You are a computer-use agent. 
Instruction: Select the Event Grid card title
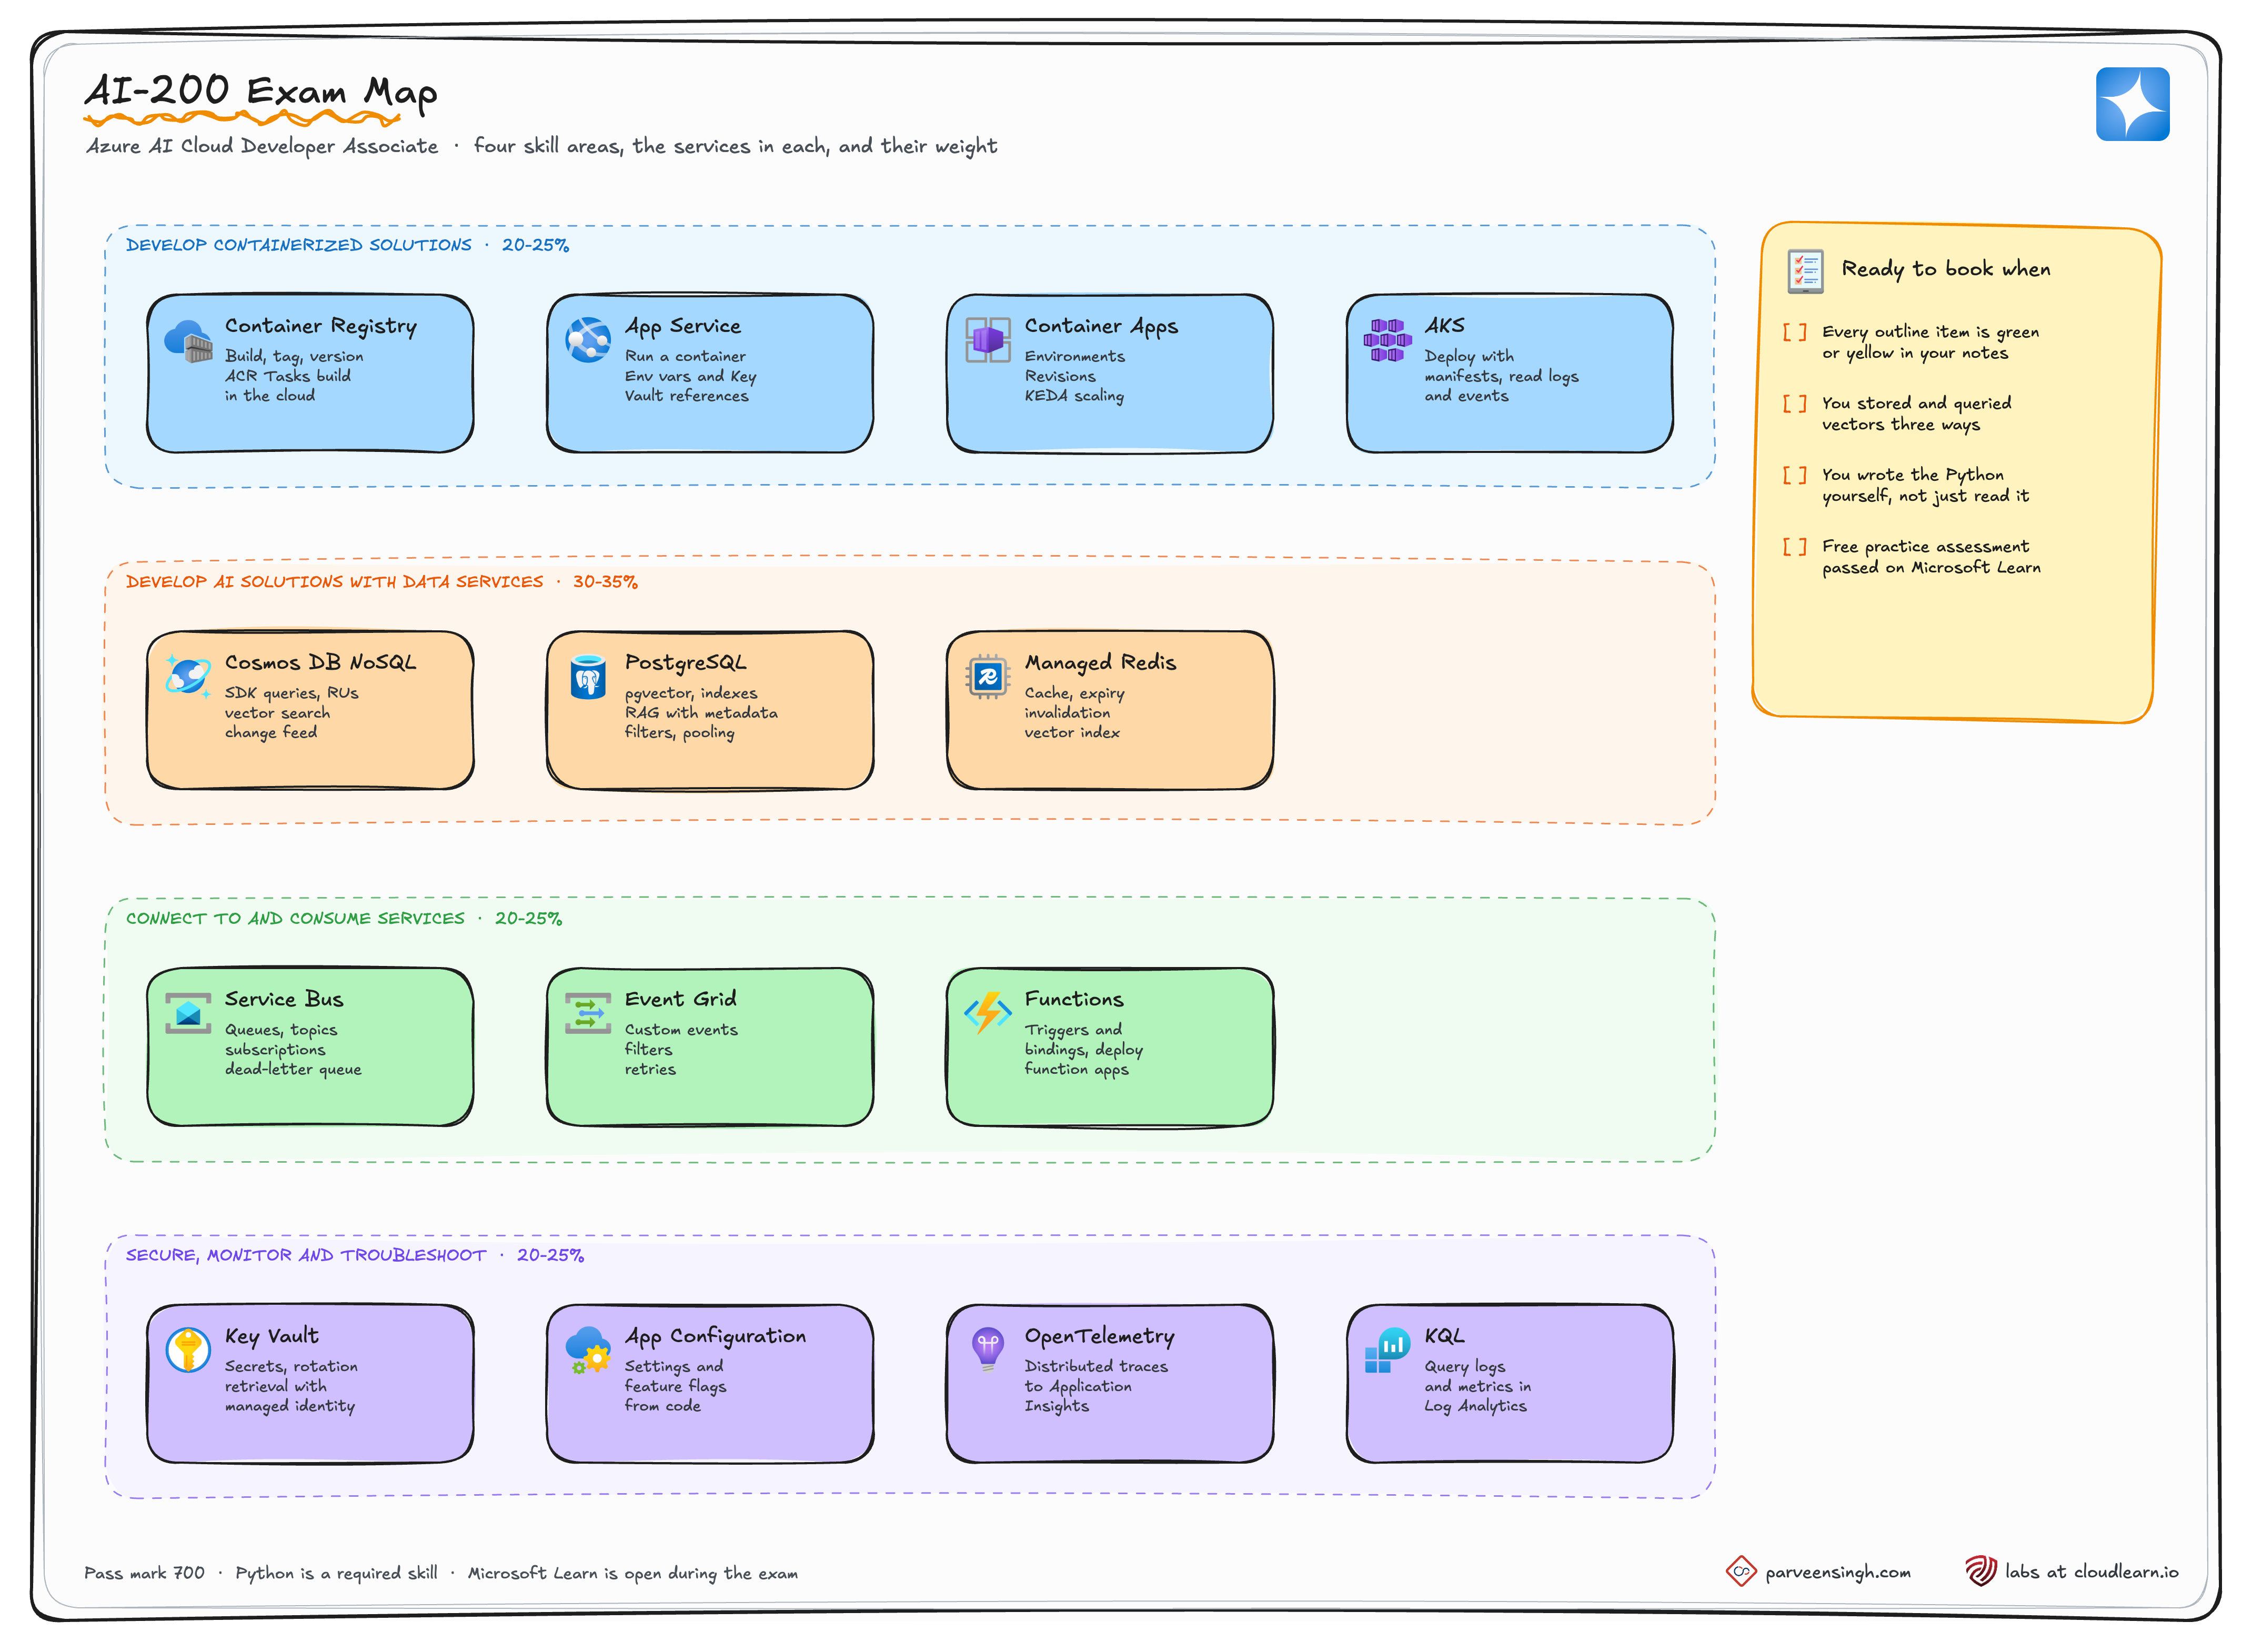[x=680, y=1000]
